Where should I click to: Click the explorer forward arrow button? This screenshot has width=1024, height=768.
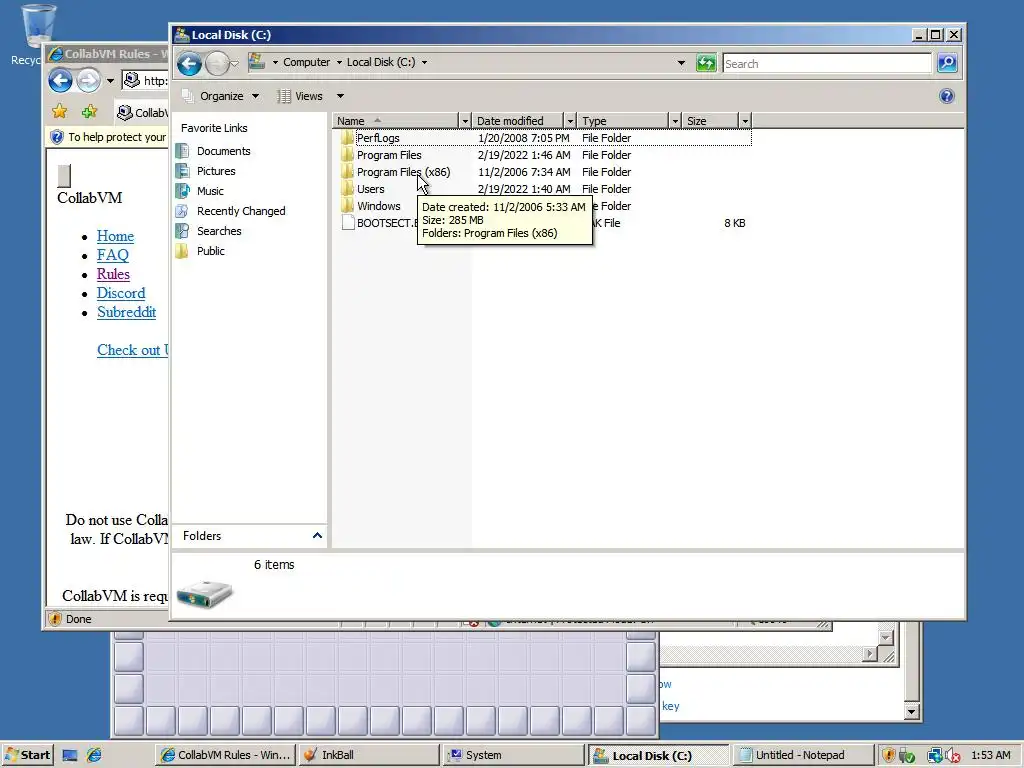pos(217,63)
